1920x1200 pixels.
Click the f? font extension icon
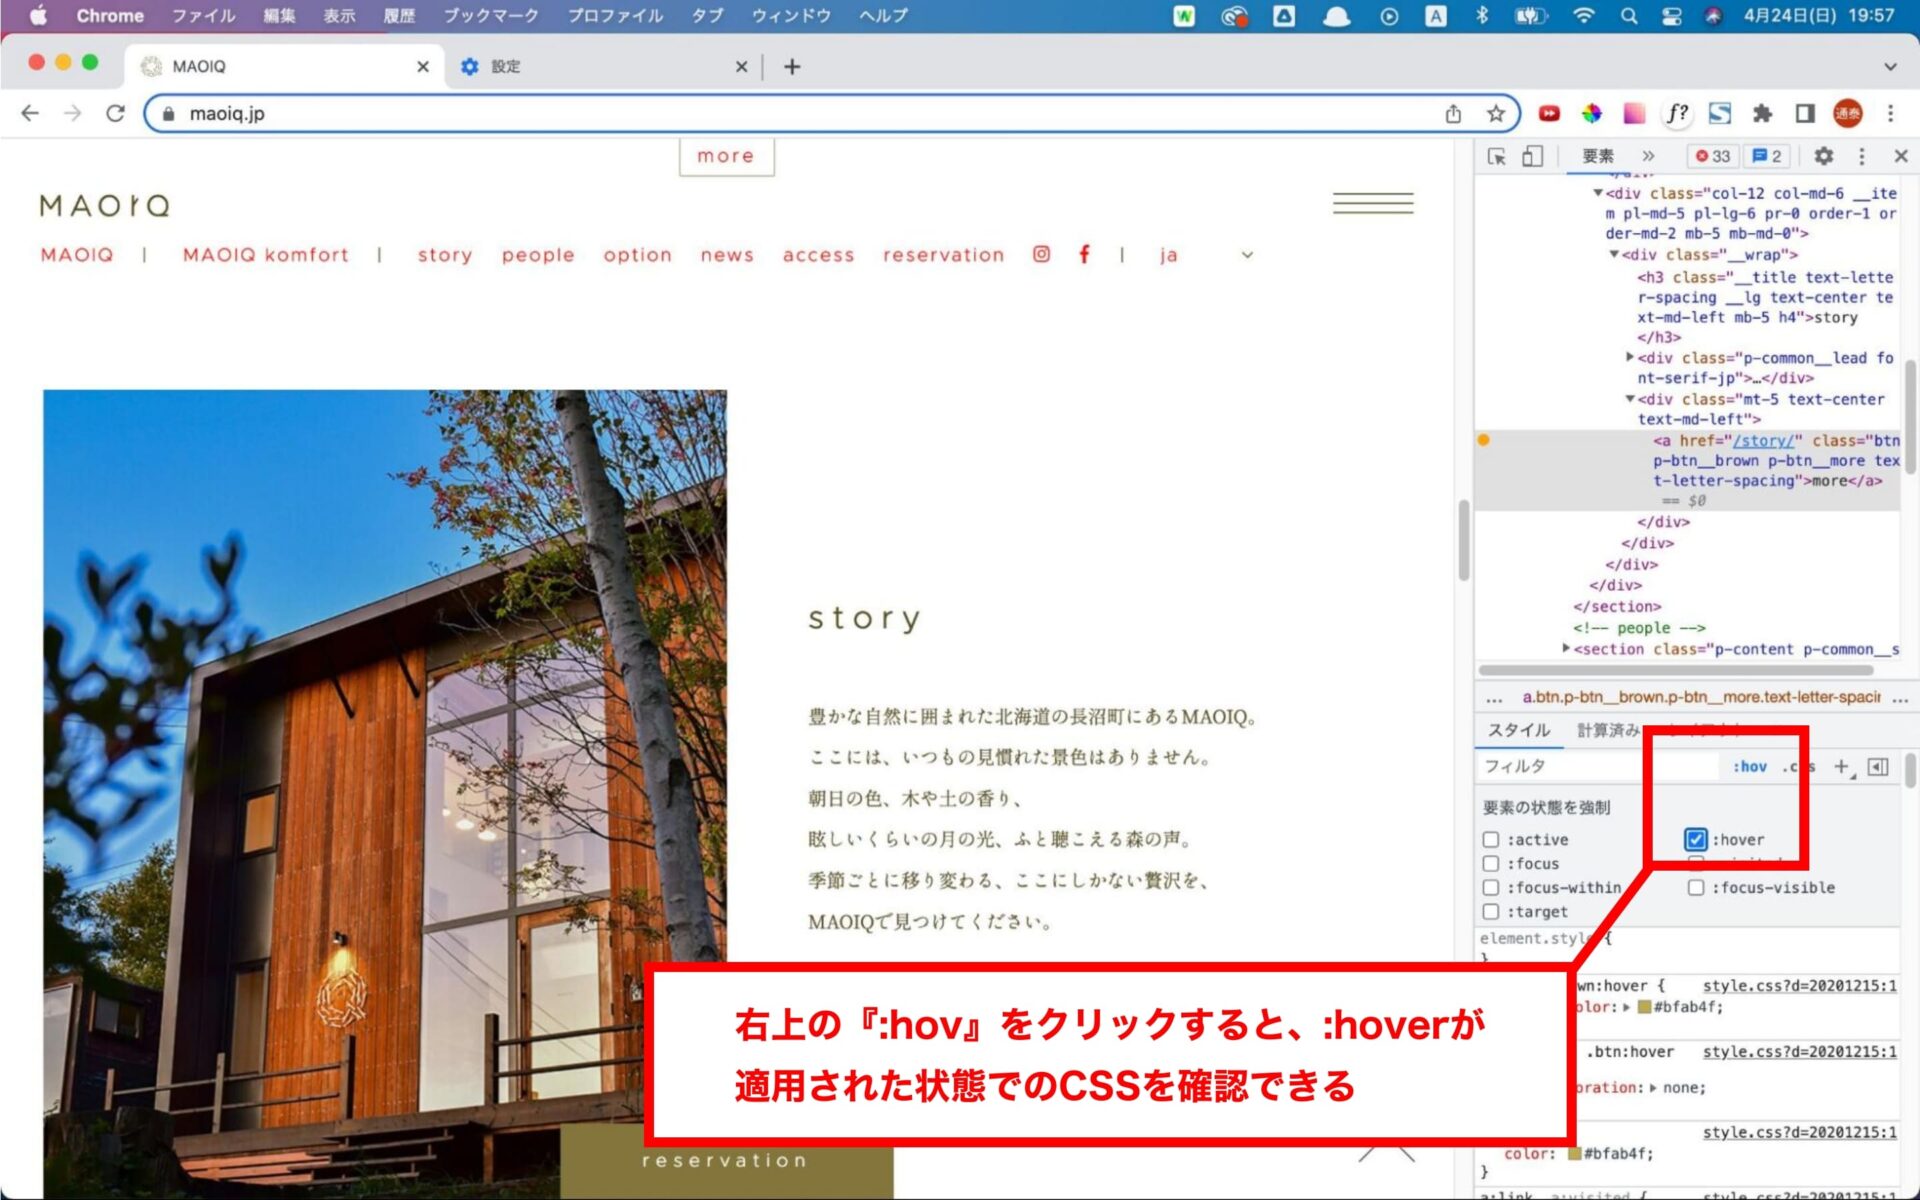[x=1677, y=113]
